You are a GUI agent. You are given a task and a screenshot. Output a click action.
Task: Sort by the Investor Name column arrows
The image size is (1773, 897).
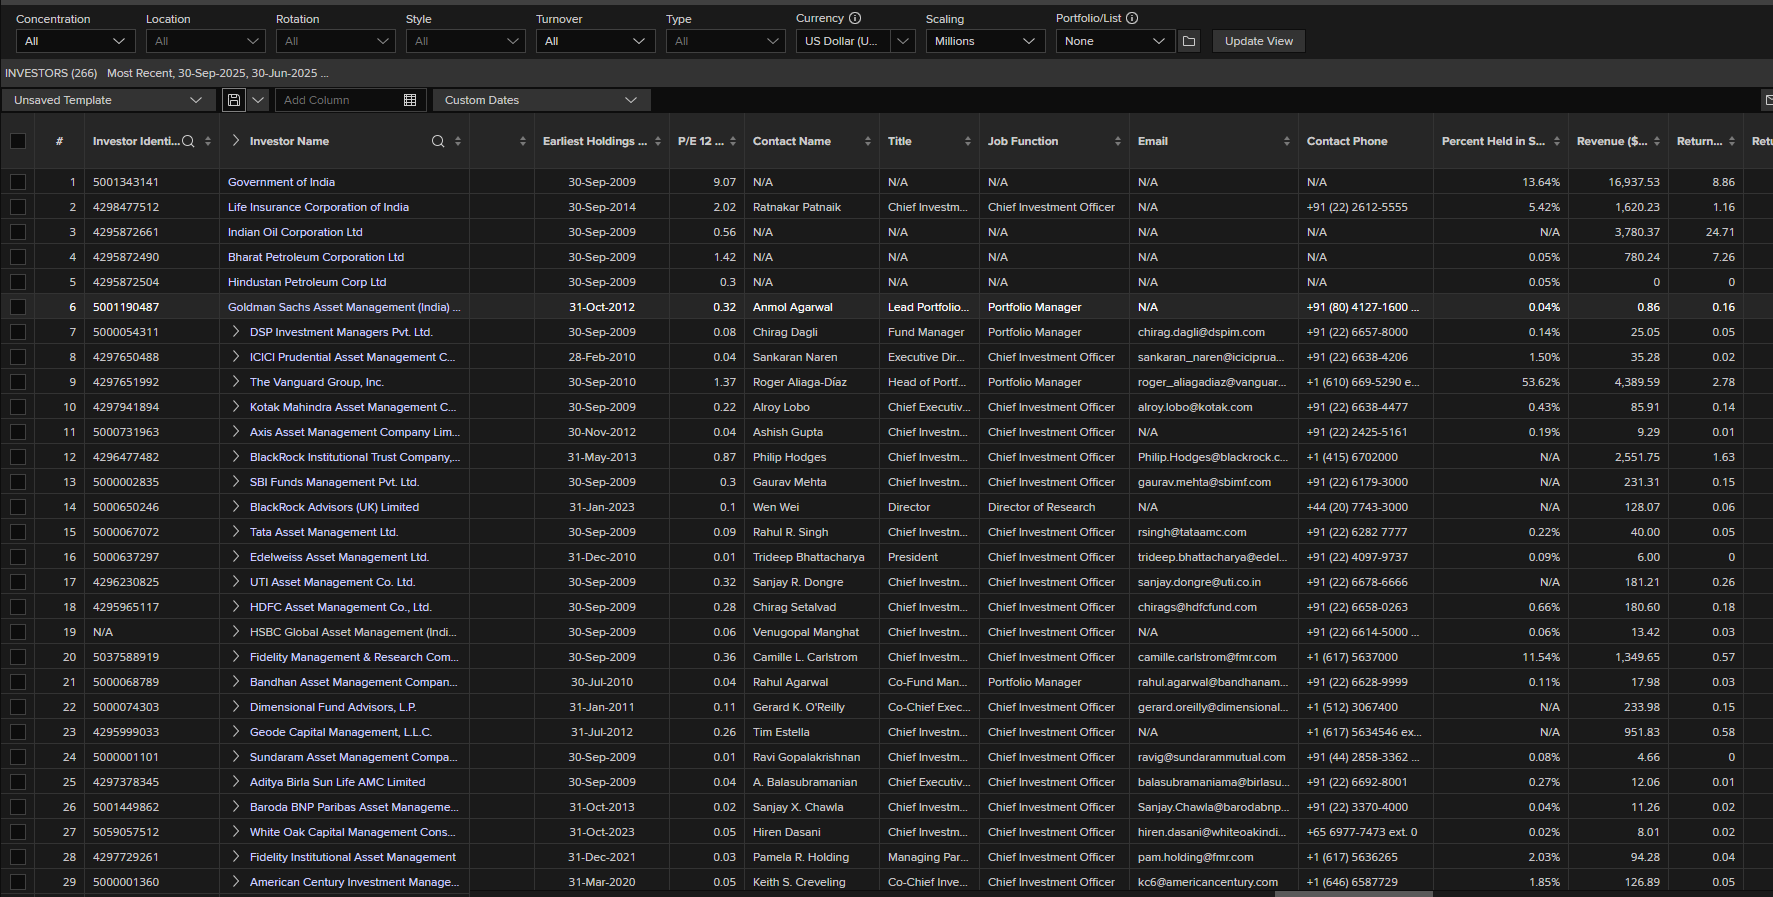tap(458, 141)
